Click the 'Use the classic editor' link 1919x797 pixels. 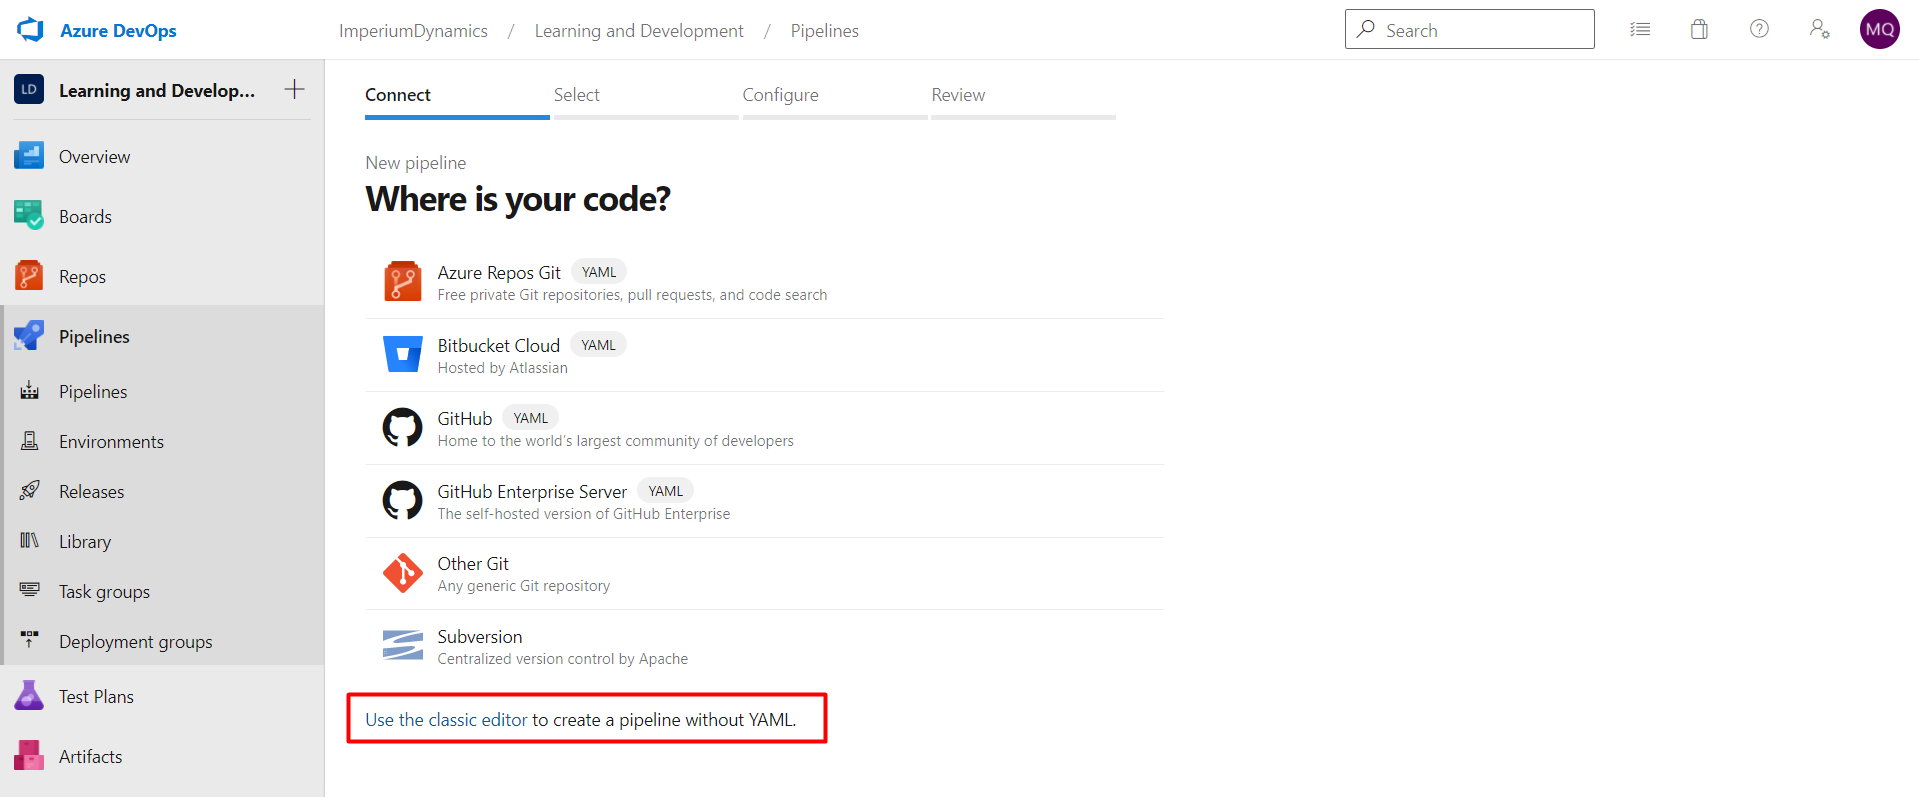446,720
